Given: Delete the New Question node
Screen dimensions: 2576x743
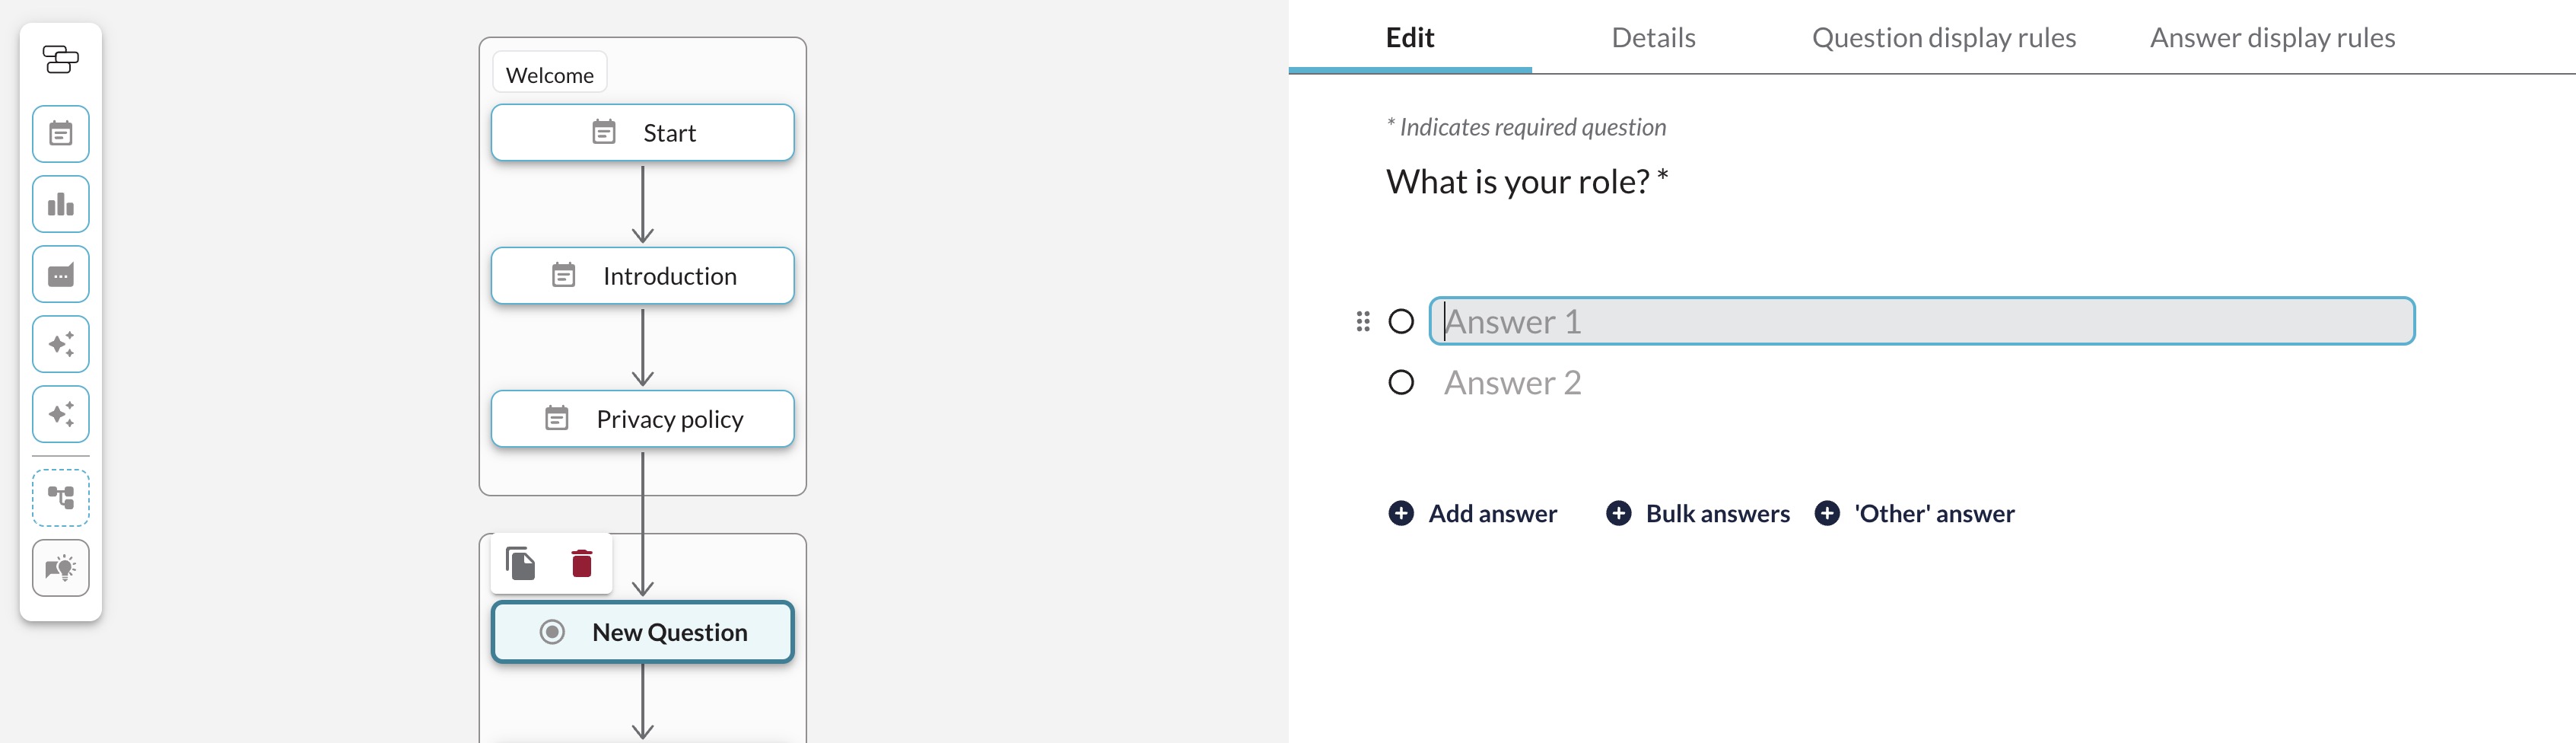Looking at the screenshot, I should coord(582,563).
